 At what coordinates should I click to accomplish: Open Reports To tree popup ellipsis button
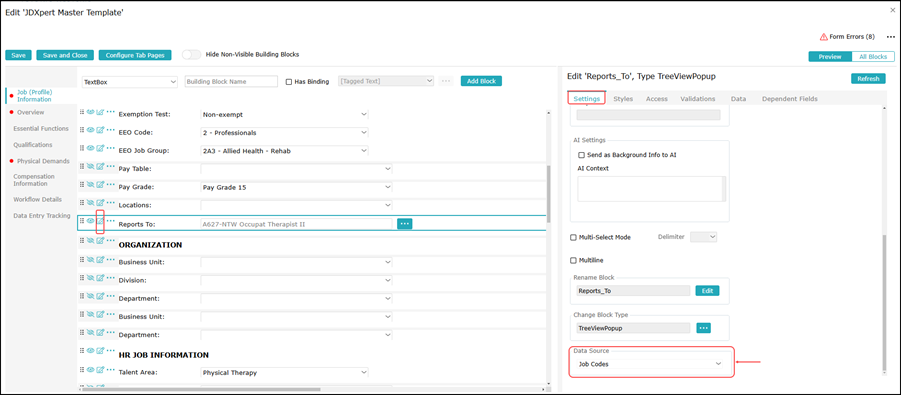(405, 224)
